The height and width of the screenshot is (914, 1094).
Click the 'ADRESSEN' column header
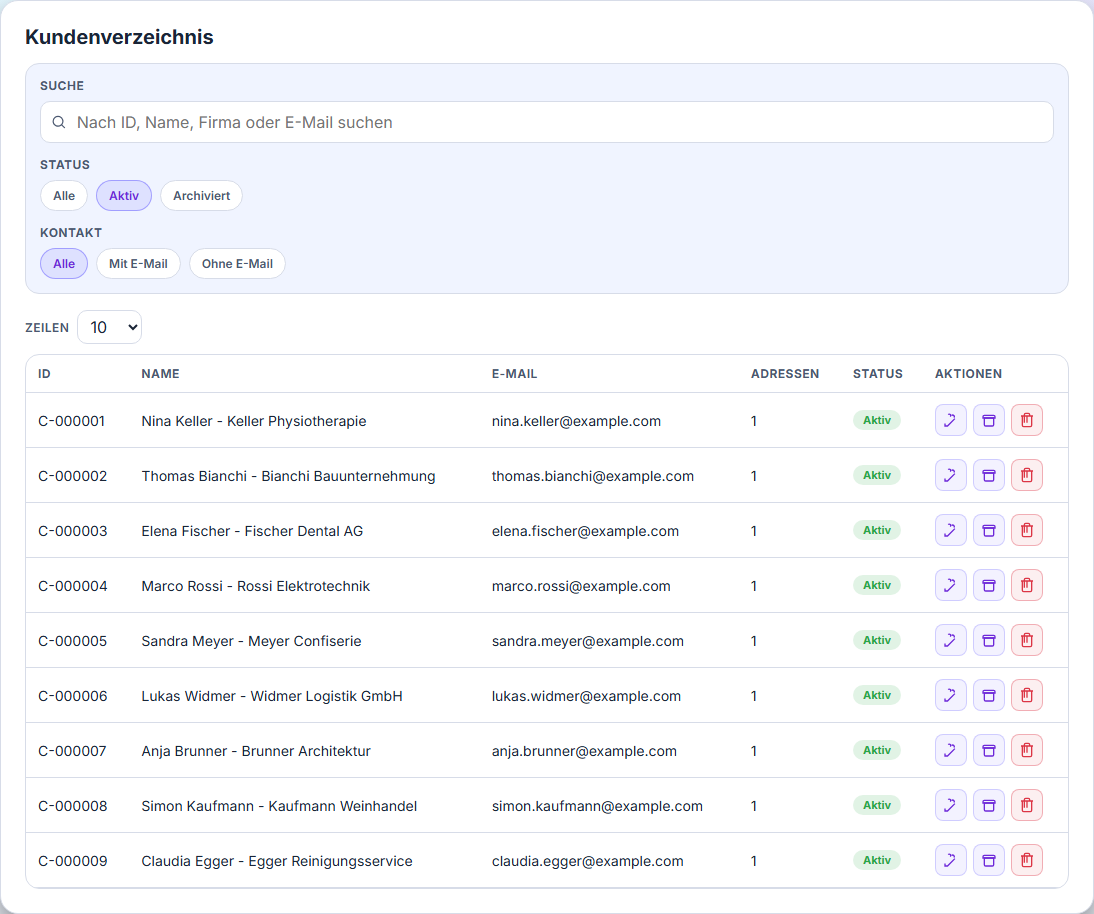785,374
